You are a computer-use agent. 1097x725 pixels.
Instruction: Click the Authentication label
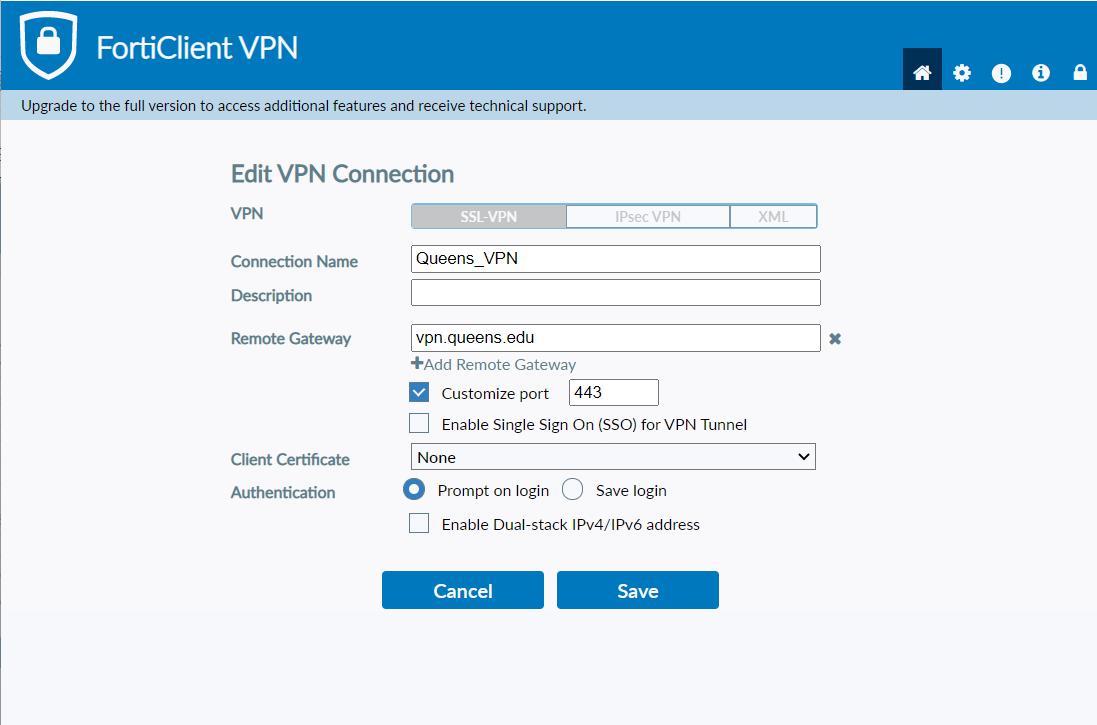pos(283,492)
